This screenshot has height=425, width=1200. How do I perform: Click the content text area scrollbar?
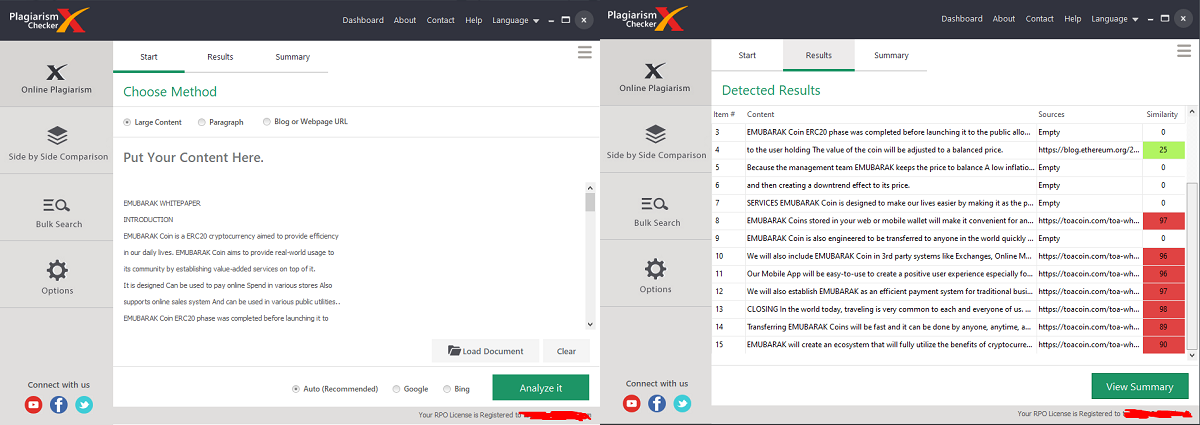[590, 256]
